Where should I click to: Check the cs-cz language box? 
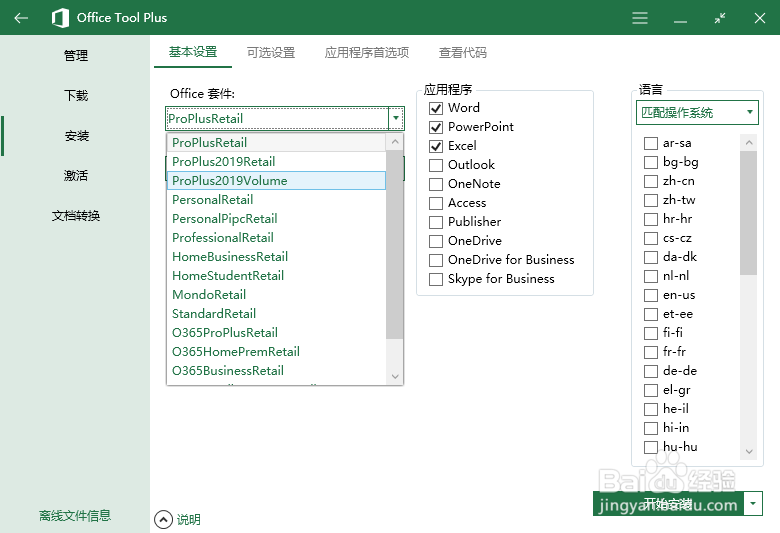pos(651,238)
